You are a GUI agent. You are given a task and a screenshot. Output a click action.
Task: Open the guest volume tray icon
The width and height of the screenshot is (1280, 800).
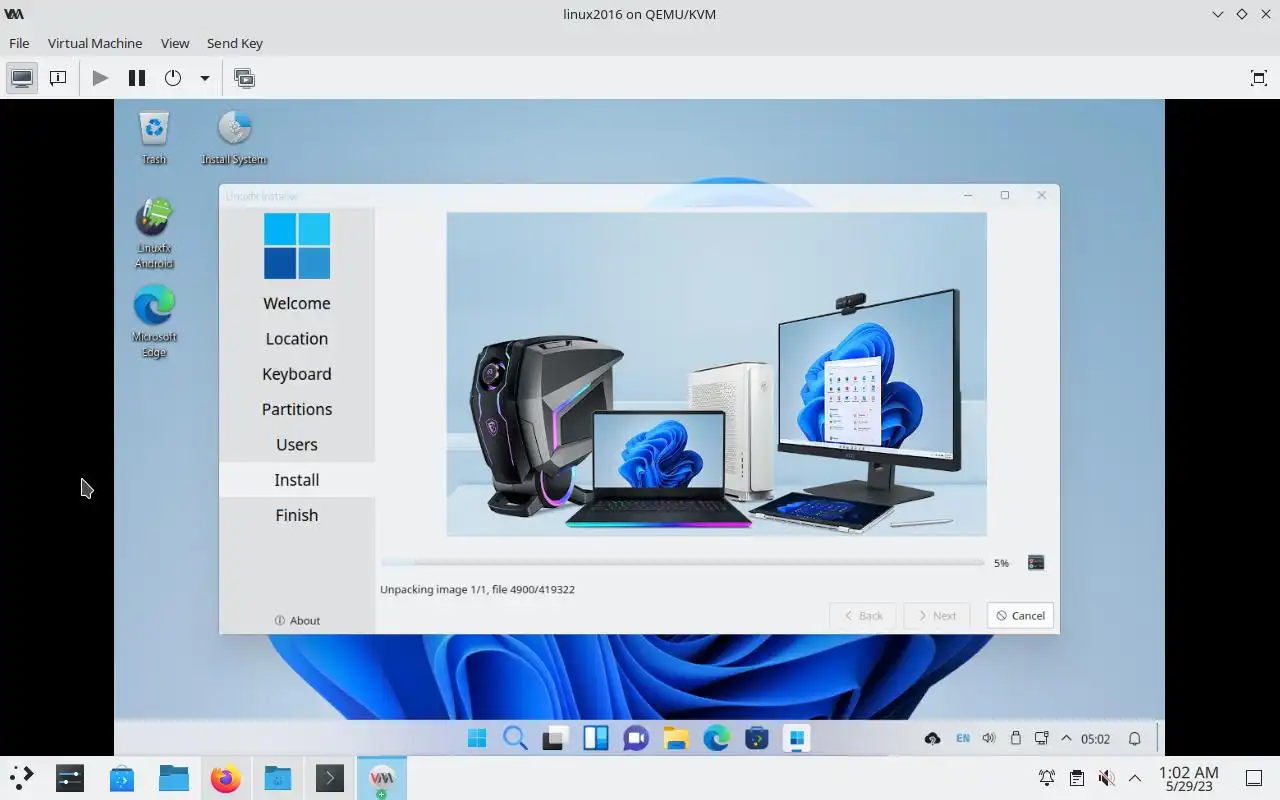989,739
